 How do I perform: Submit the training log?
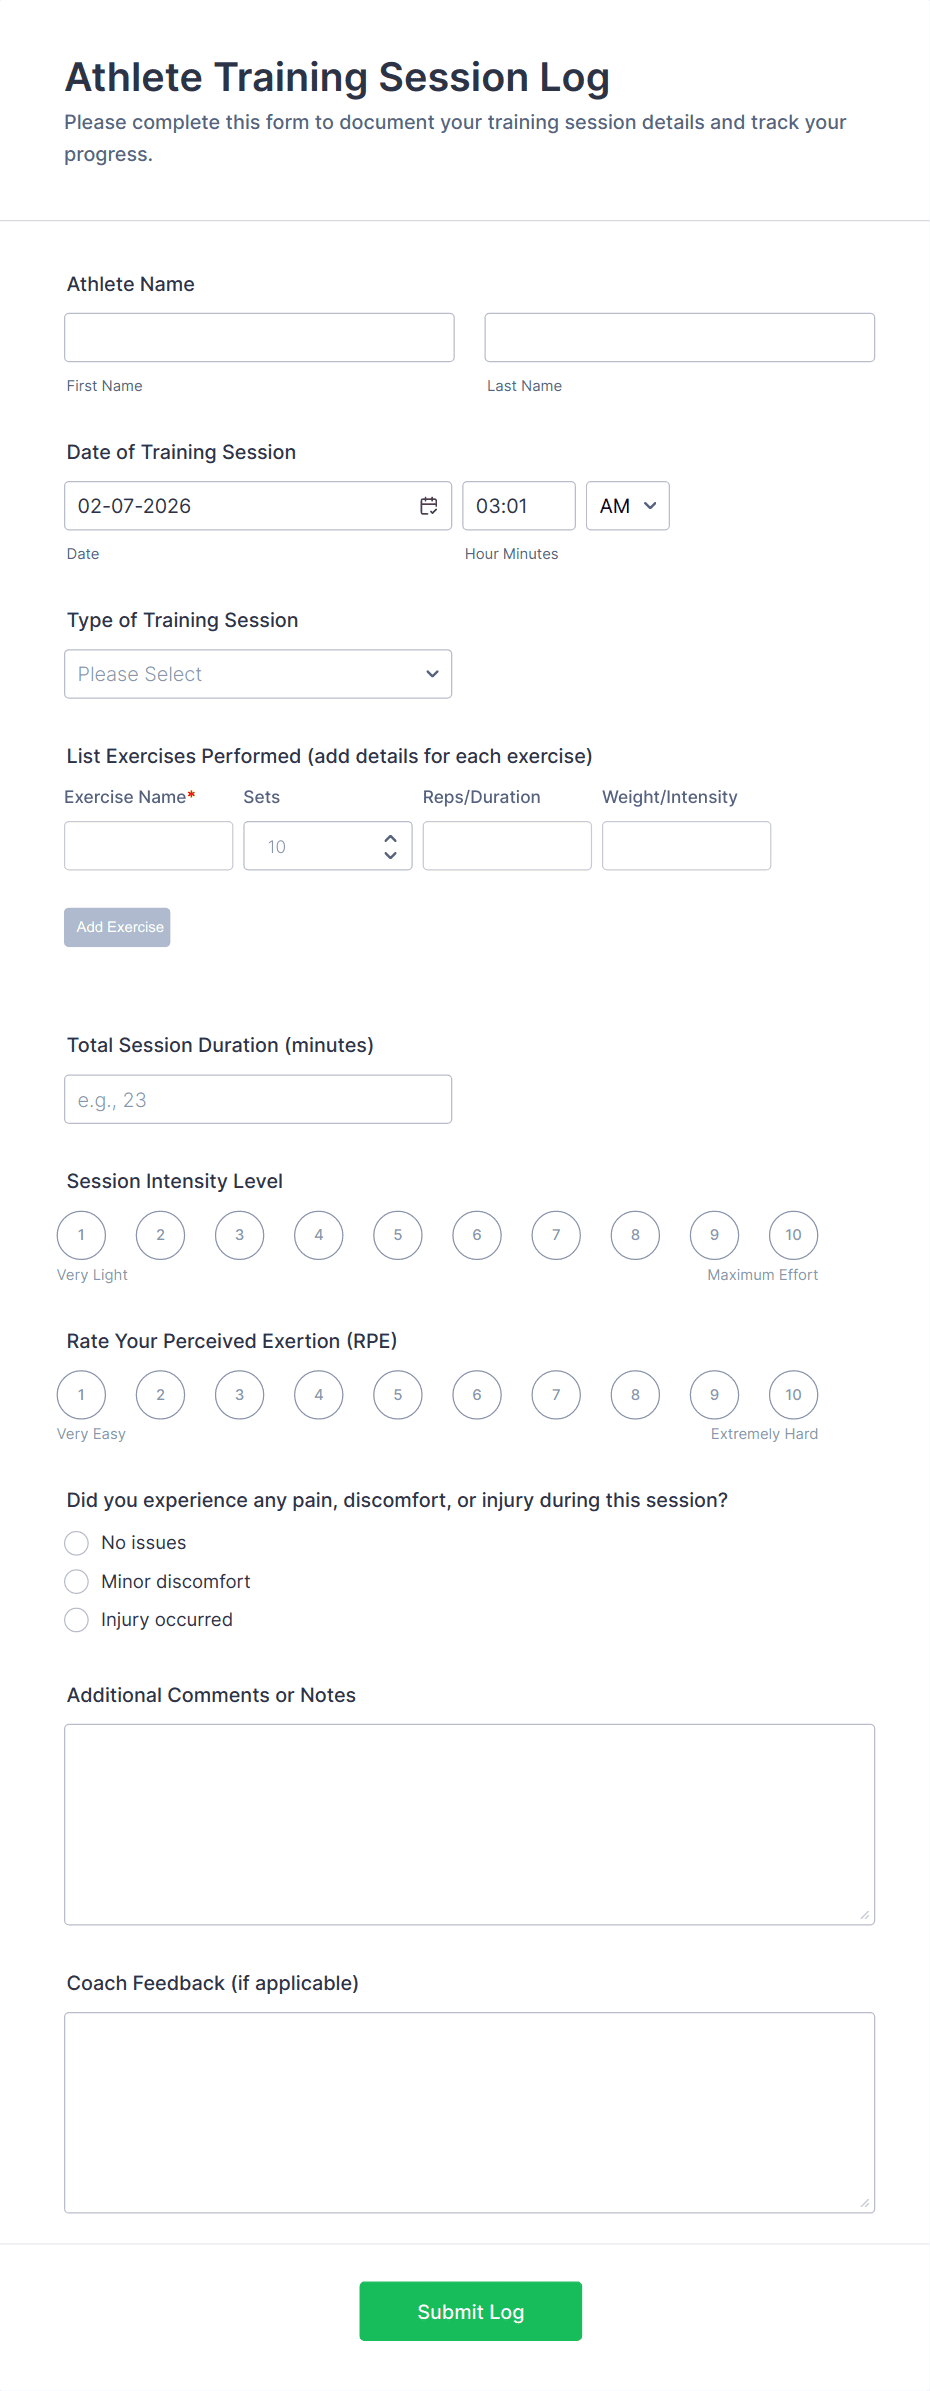click(x=470, y=2311)
